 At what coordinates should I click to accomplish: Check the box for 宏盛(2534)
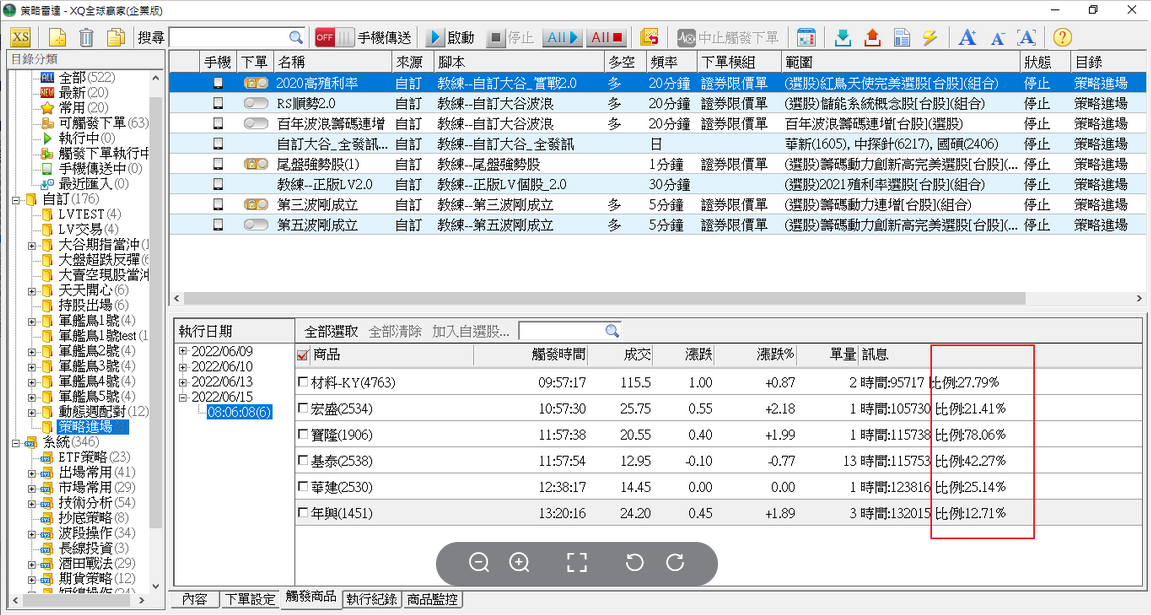(303, 409)
